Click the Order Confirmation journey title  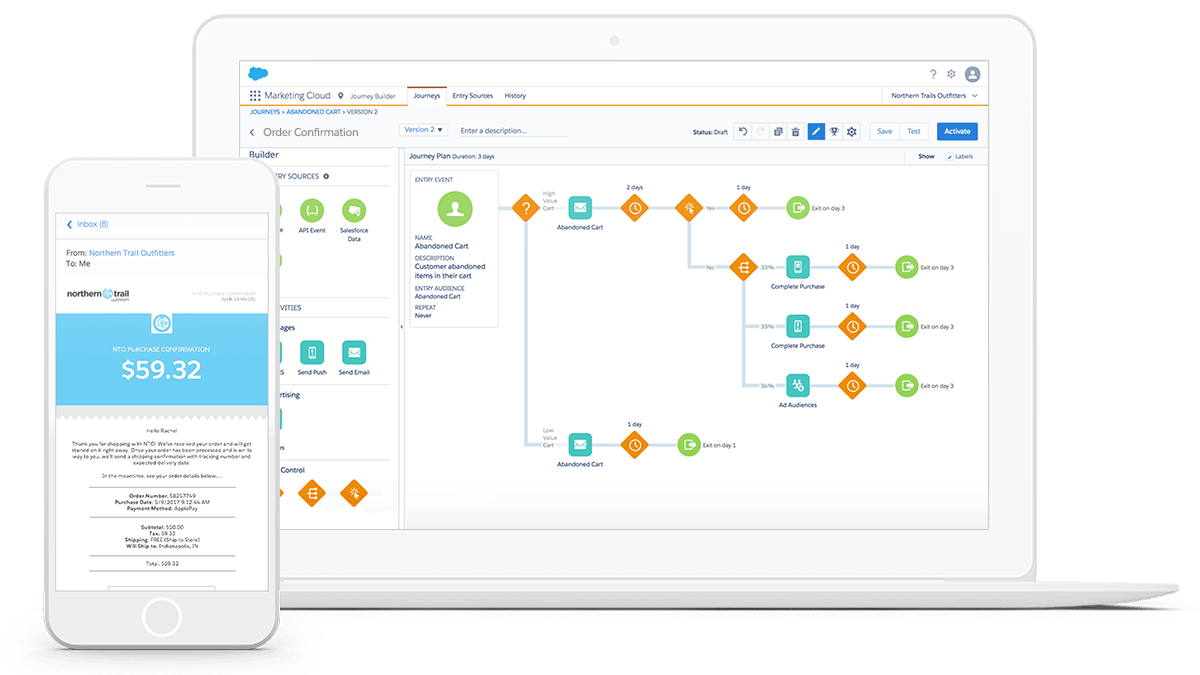click(310, 132)
